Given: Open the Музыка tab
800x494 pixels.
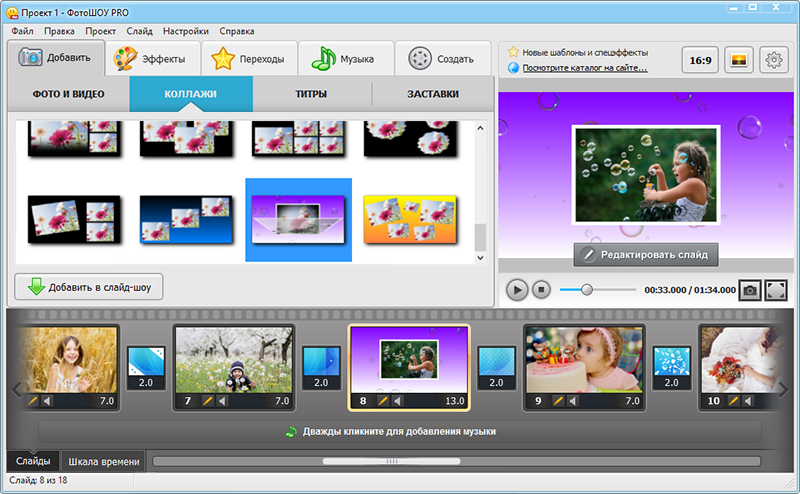Looking at the screenshot, I should [346, 59].
